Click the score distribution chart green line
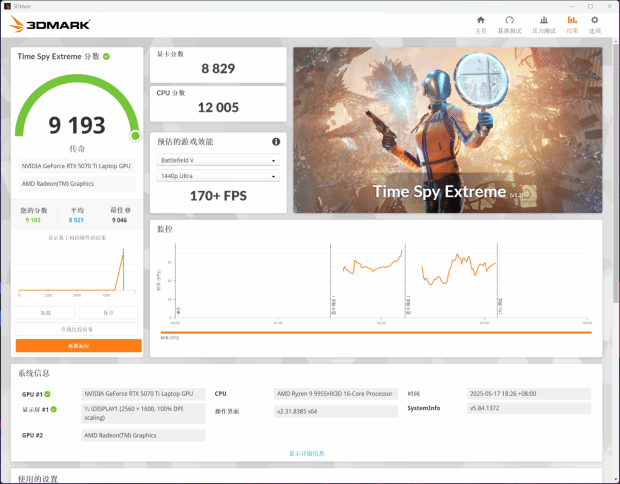The width and height of the screenshot is (620, 484). click(123, 269)
